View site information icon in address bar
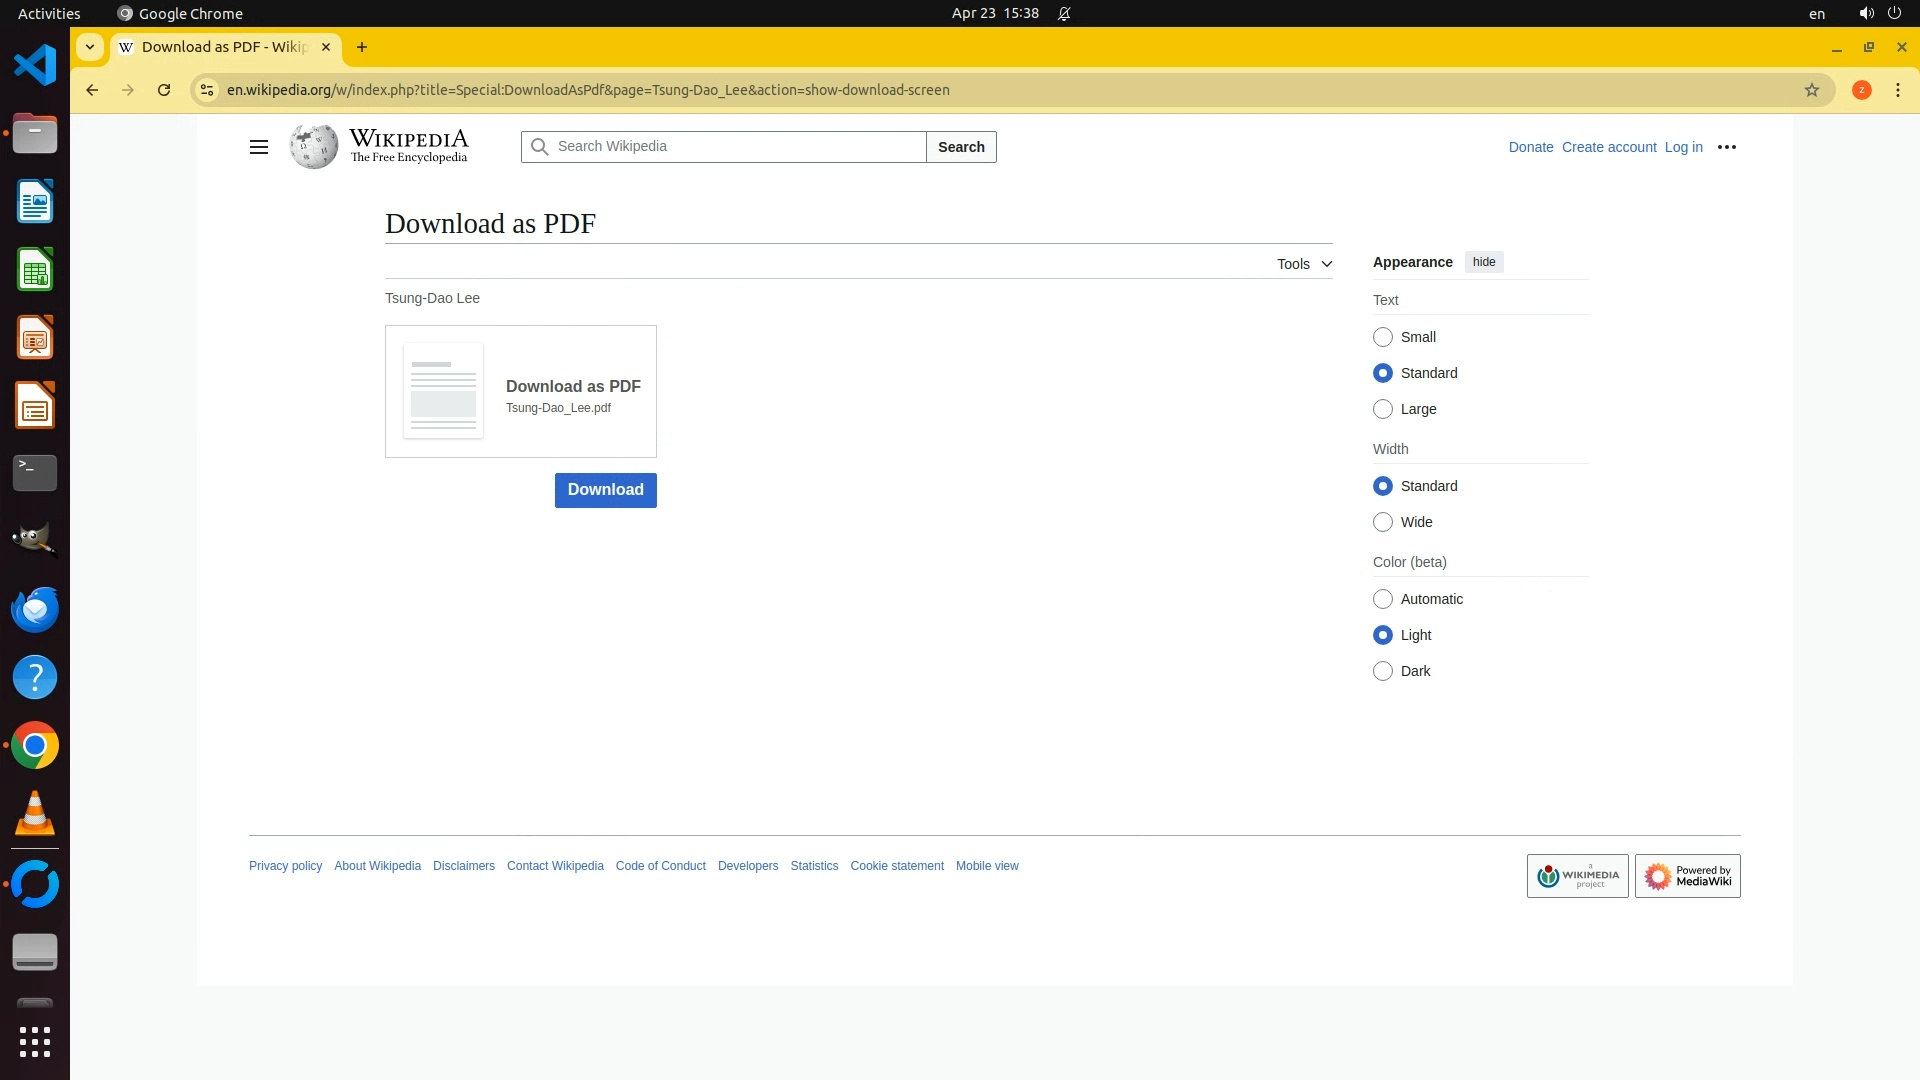Screen dimensions: 1920x1080 207,90
